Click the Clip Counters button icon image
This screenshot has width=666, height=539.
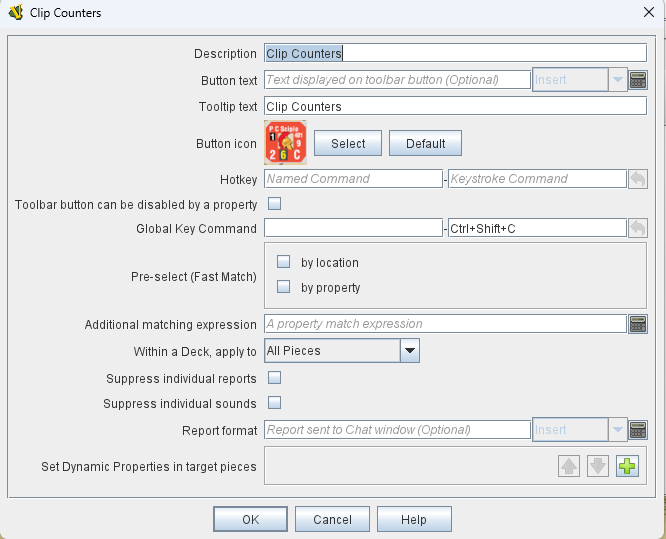(x=285, y=143)
